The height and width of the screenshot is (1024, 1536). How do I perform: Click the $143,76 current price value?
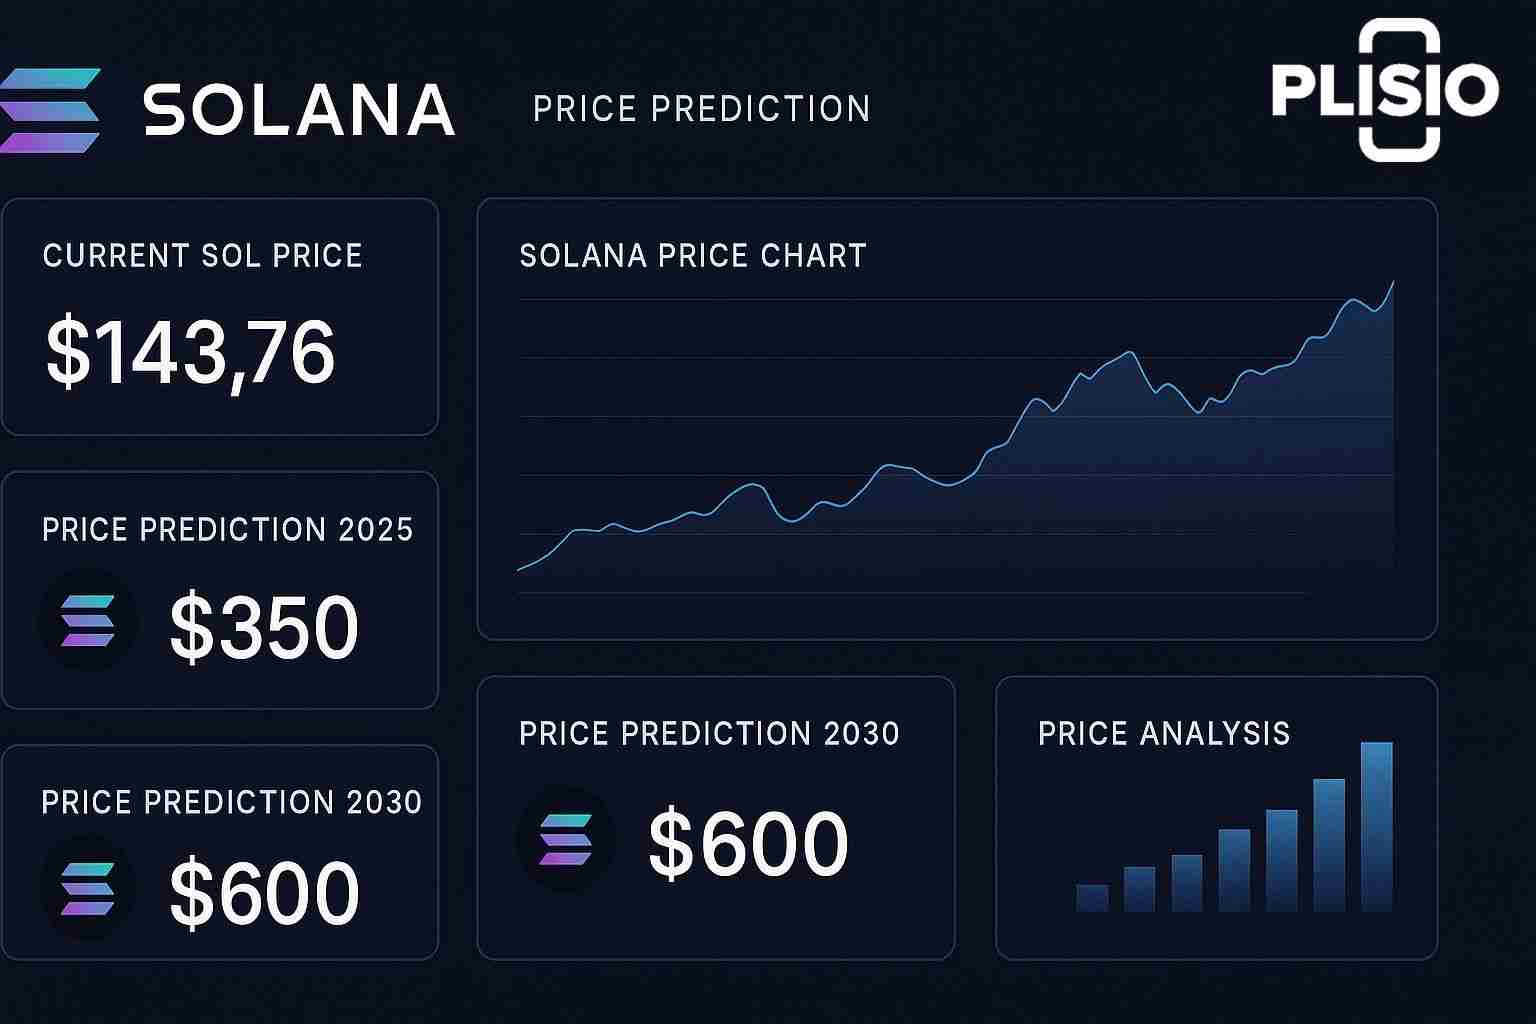tap(190, 352)
